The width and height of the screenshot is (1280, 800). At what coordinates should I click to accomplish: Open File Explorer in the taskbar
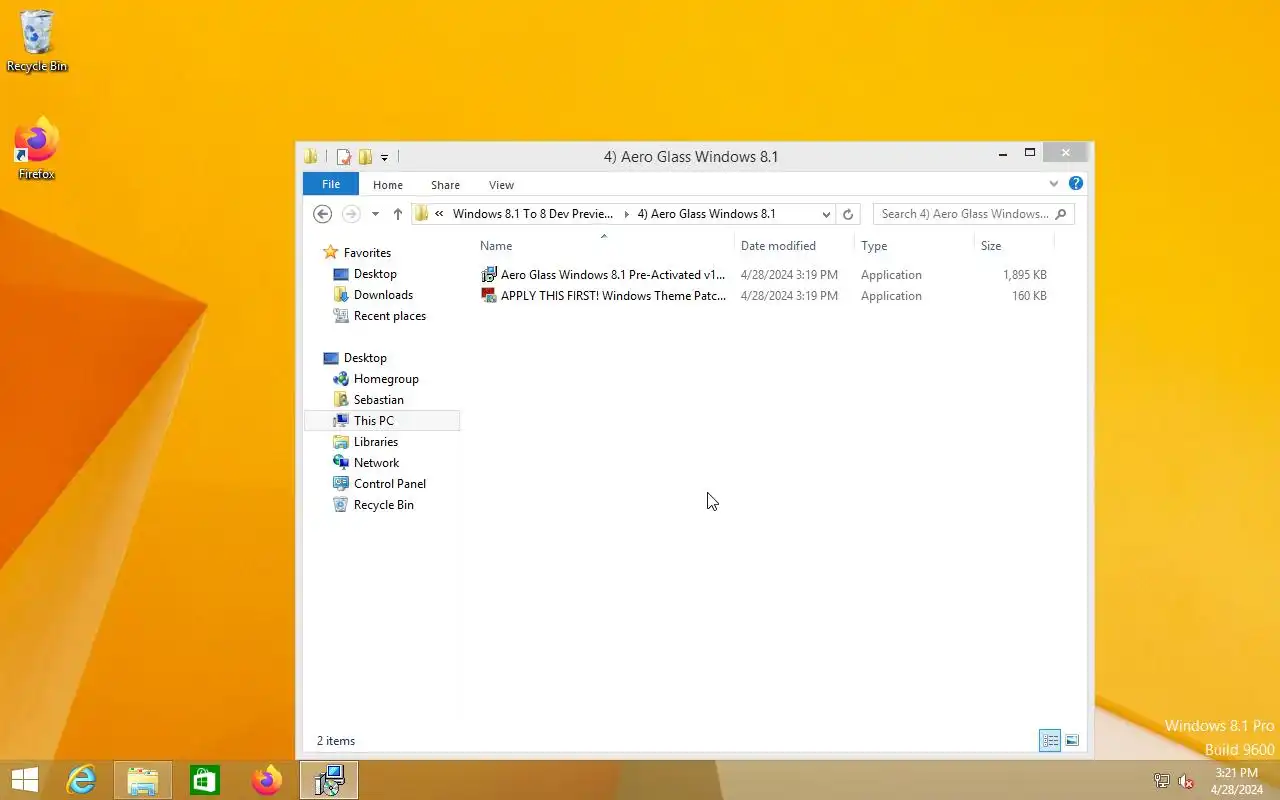click(x=143, y=780)
